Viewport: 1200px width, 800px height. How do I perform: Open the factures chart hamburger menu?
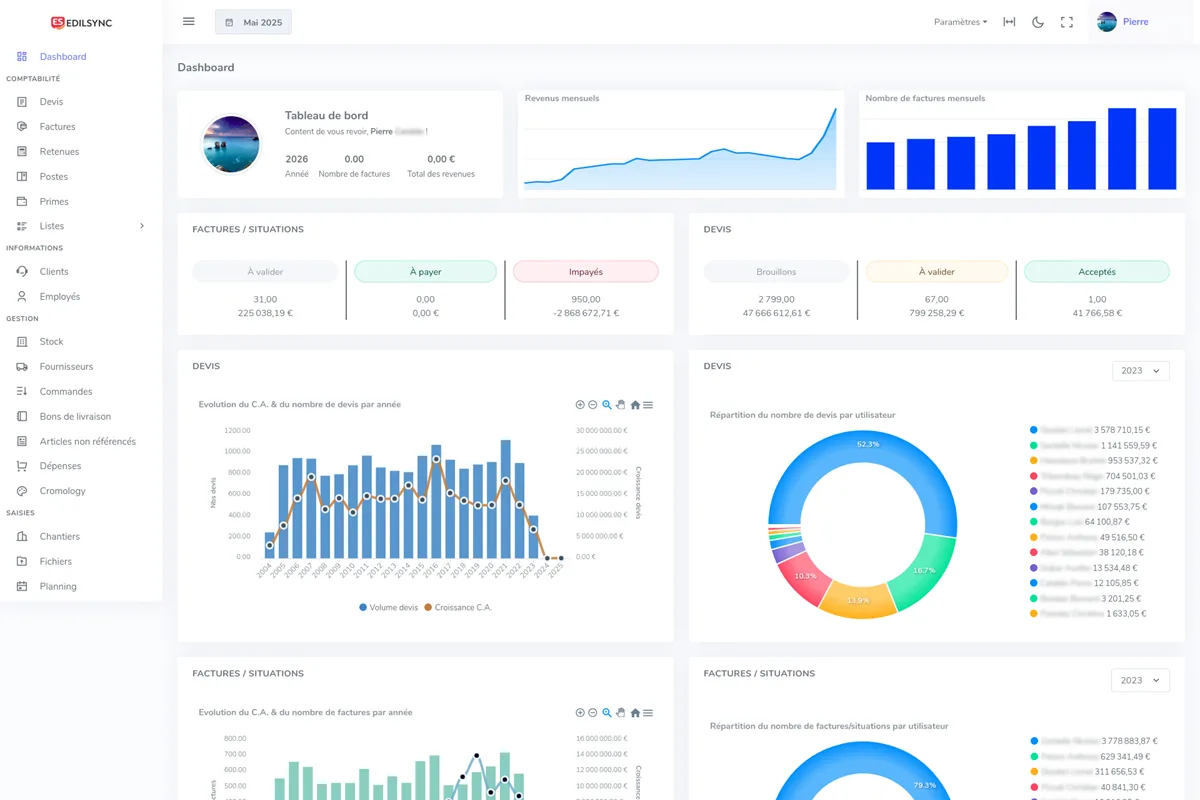point(648,712)
